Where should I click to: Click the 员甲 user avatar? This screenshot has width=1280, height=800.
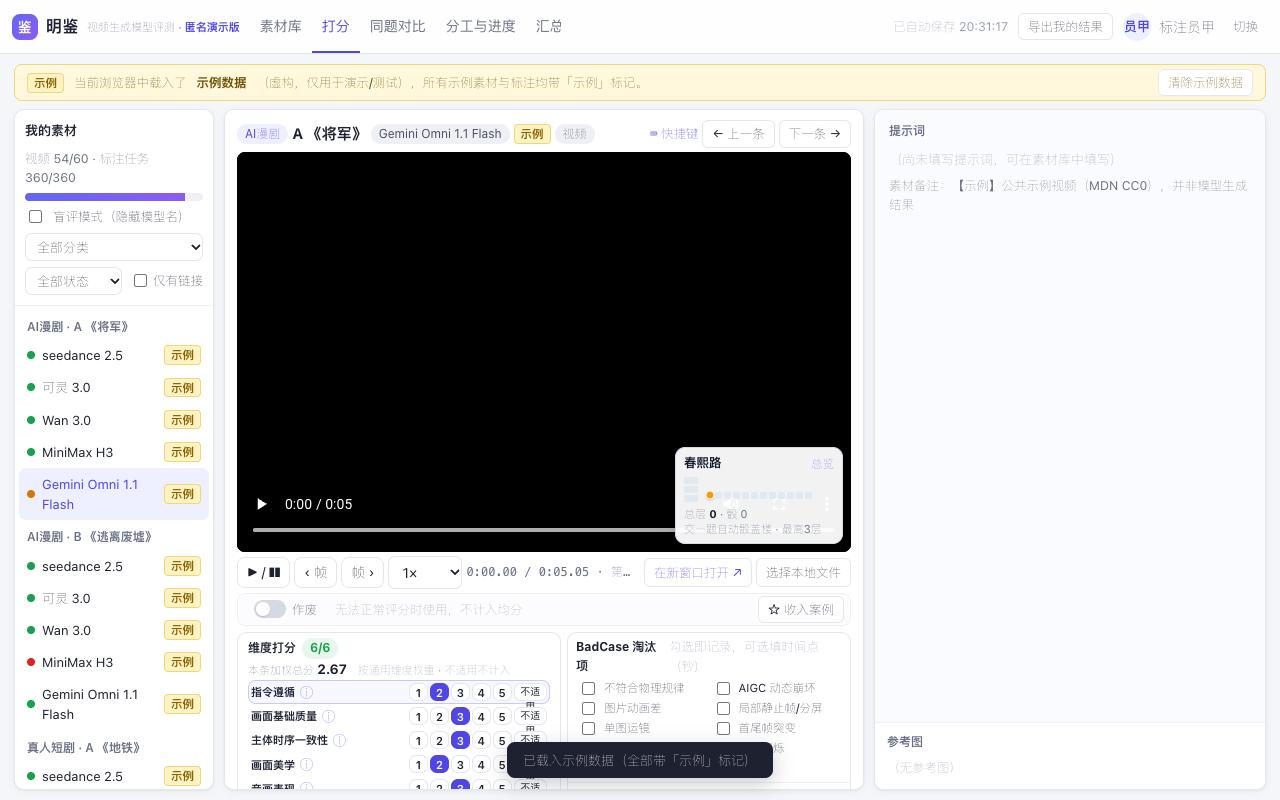(1137, 27)
